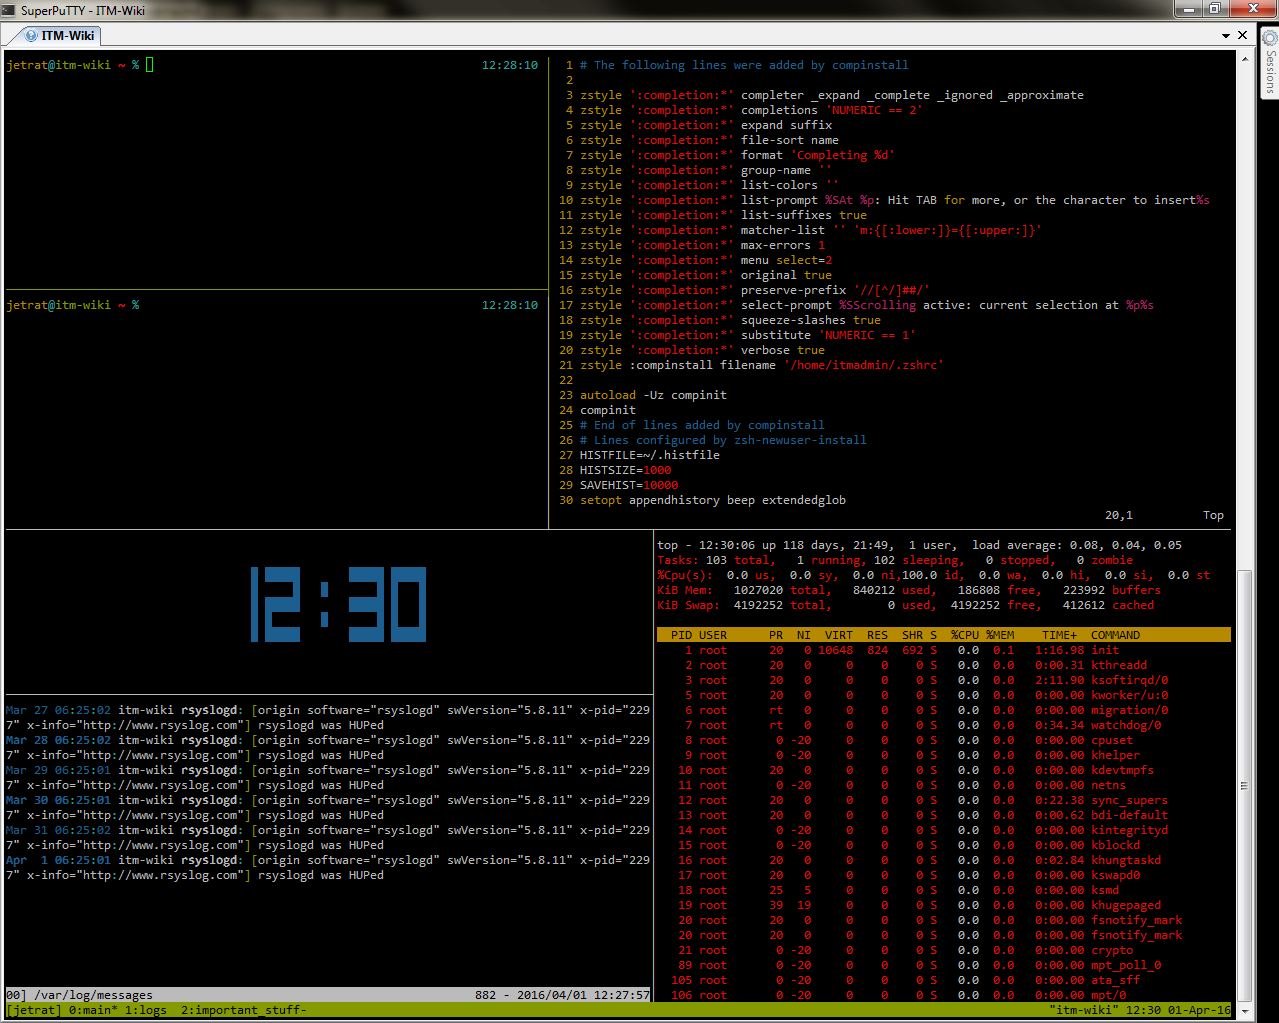The image size is (1279, 1023).
Task: Focus the top-left shell prompt with cursor
Action: [x=150, y=65]
